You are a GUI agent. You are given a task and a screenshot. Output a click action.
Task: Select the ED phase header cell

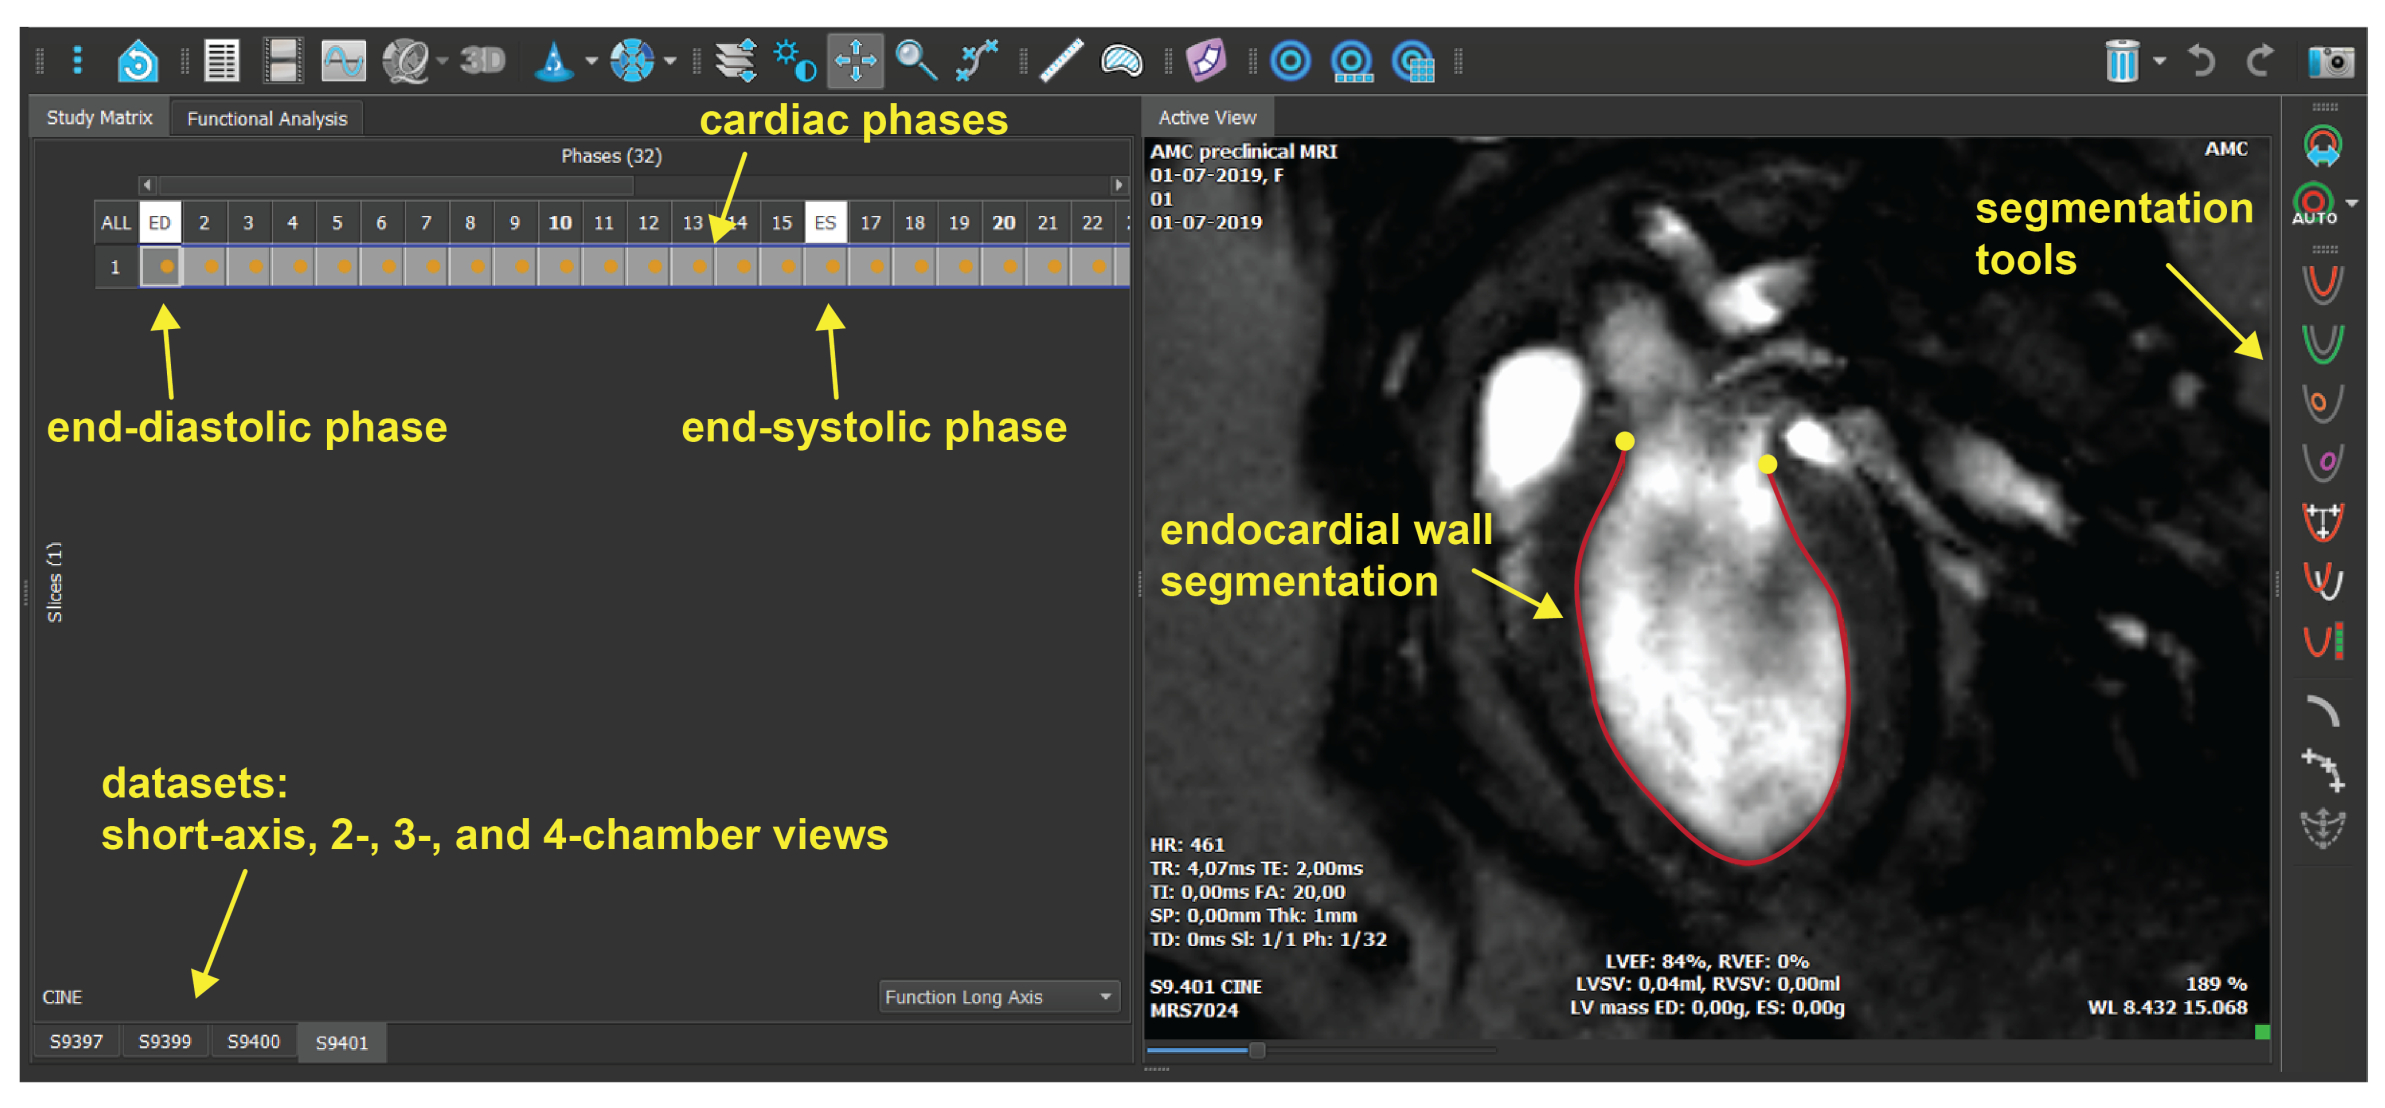click(x=160, y=222)
